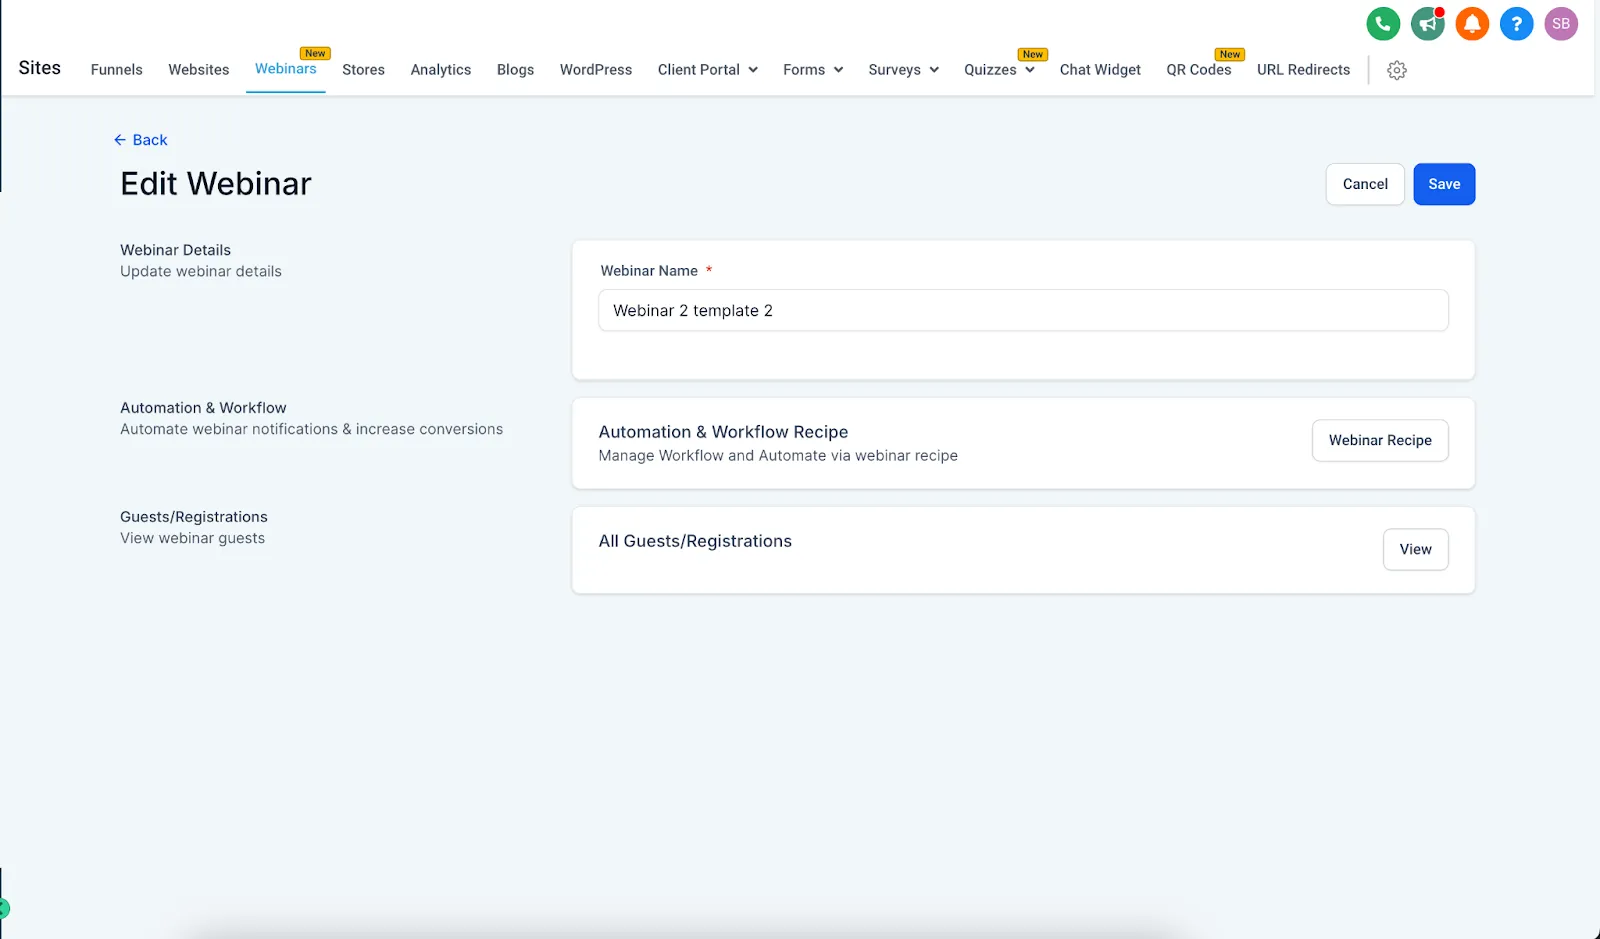Click the Back arrow link
Image resolution: width=1600 pixels, height=939 pixels.
[141, 140]
